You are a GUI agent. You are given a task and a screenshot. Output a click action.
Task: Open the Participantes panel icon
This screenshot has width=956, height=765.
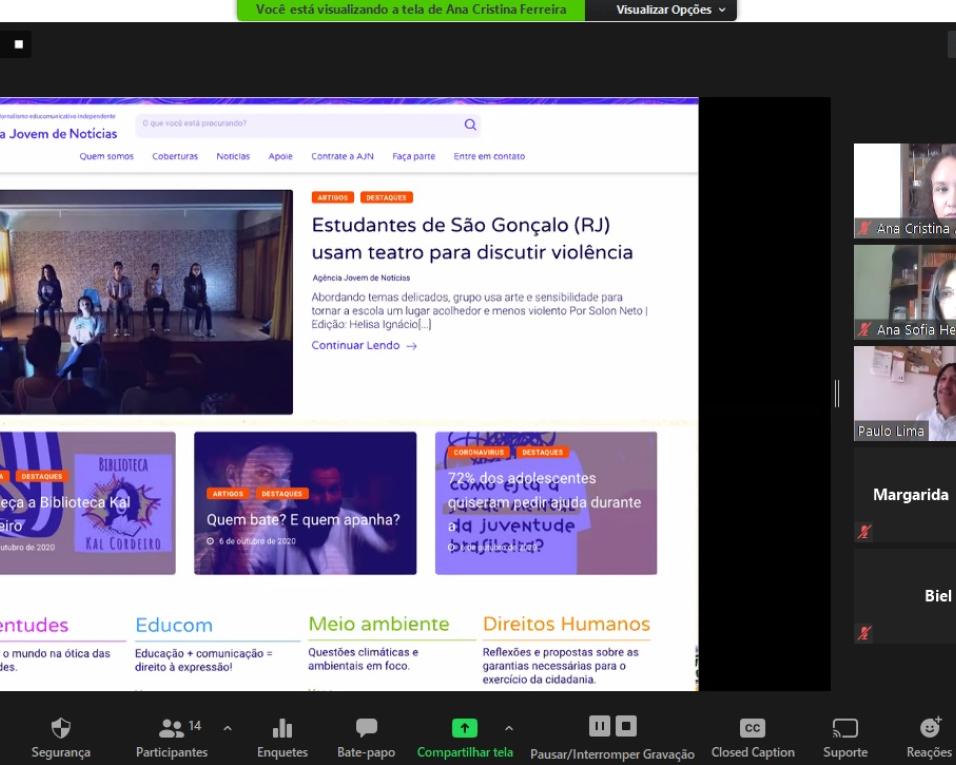(x=171, y=727)
